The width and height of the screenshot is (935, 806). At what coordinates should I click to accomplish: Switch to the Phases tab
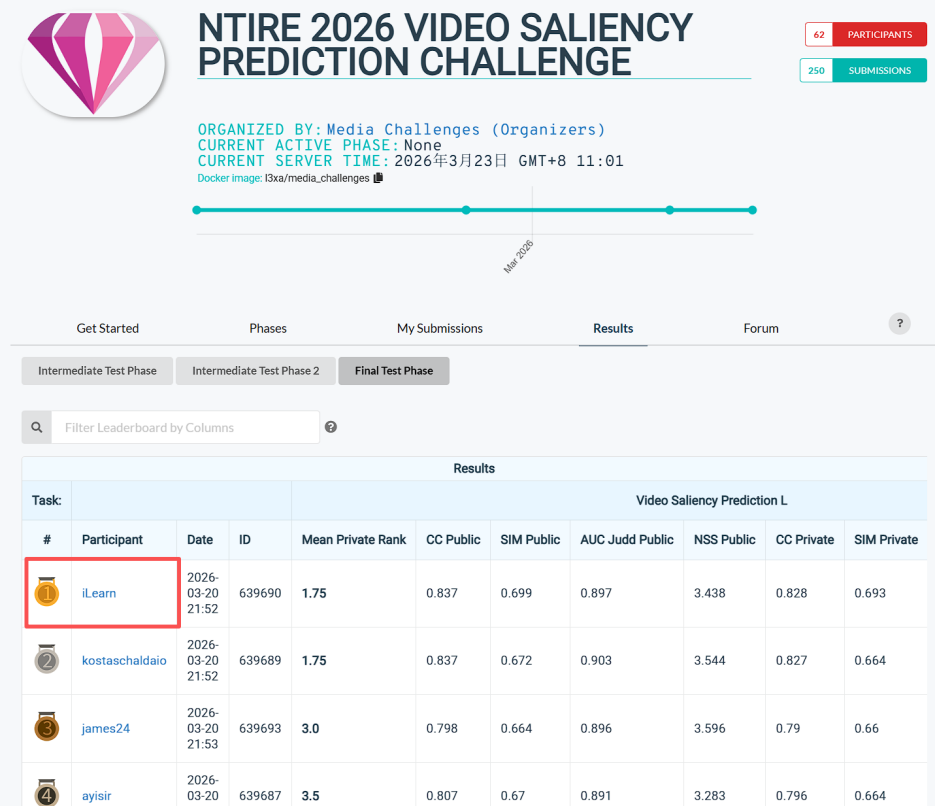[x=268, y=328]
